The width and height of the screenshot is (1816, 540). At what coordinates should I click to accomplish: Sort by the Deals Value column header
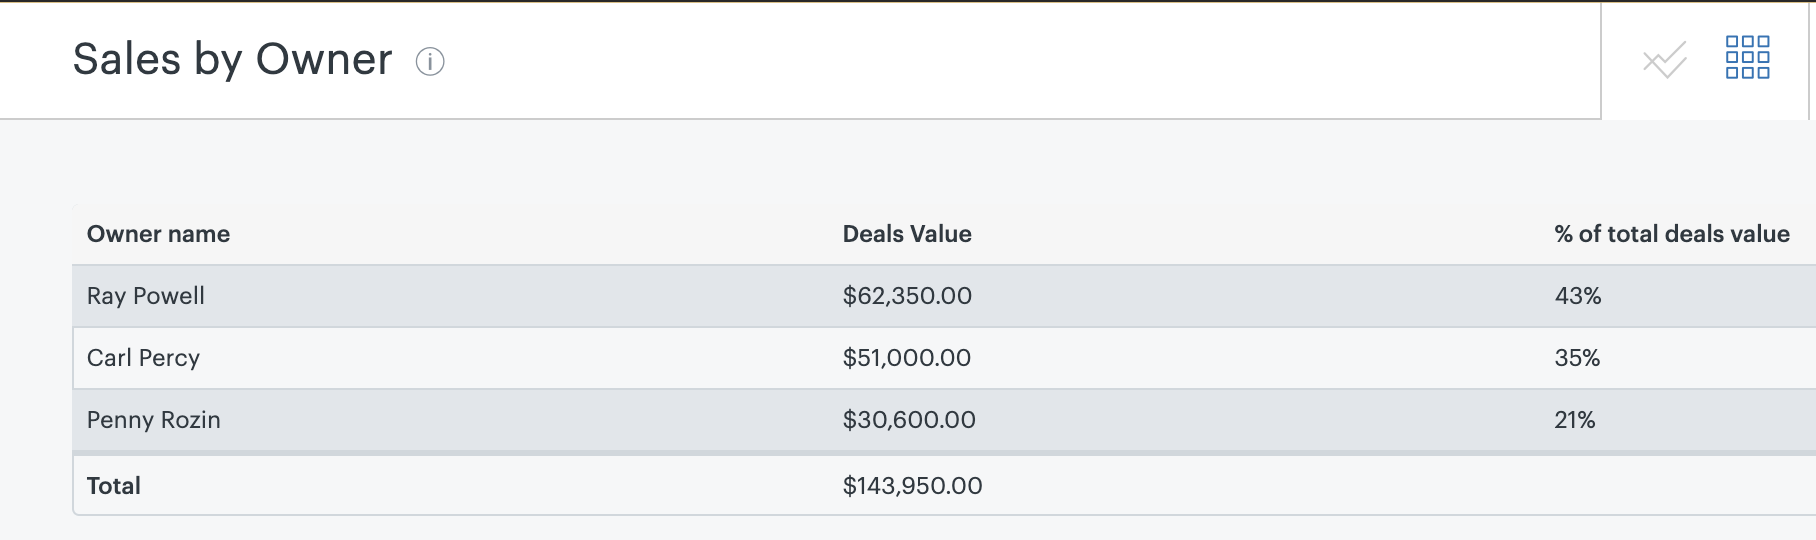[907, 234]
